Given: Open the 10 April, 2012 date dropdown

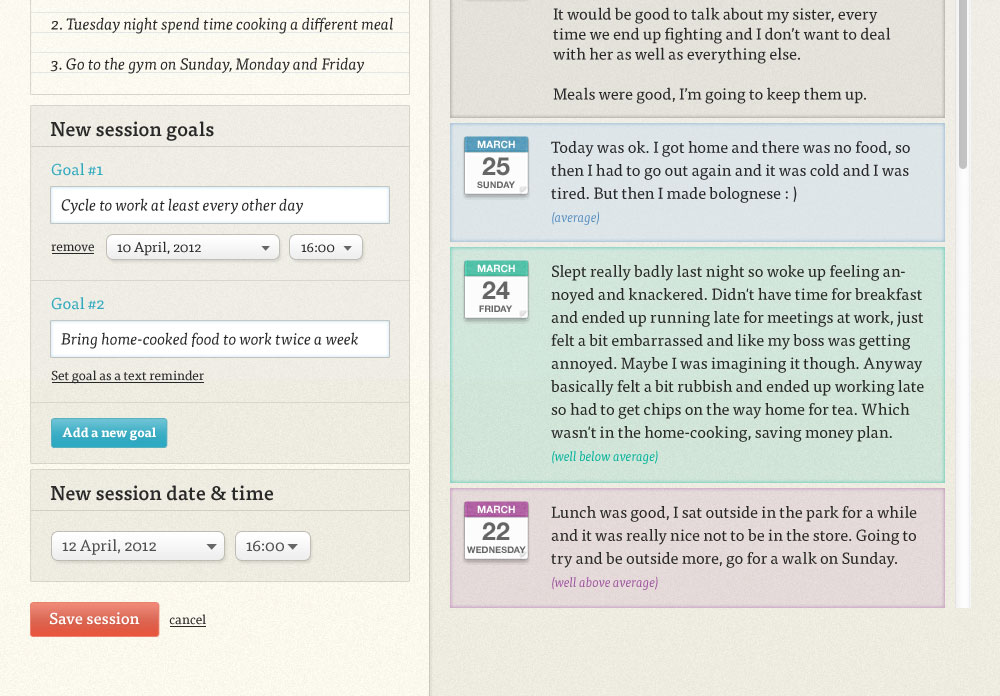Looking at the screenshot, I should [193, 248].
